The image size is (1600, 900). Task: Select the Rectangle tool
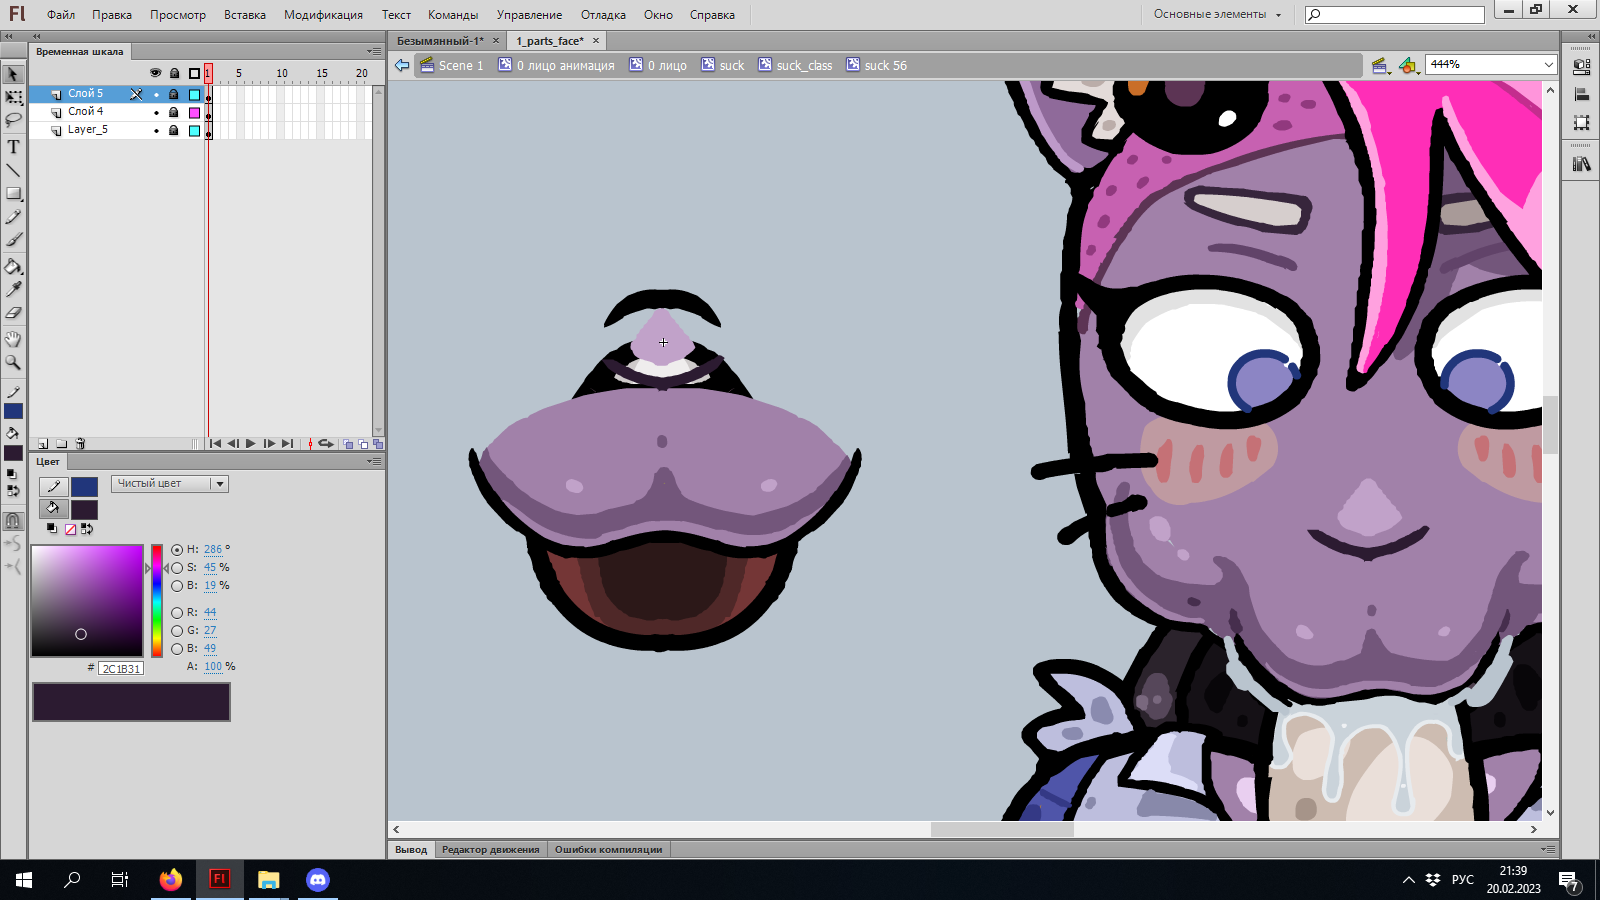tap(13, 194)
